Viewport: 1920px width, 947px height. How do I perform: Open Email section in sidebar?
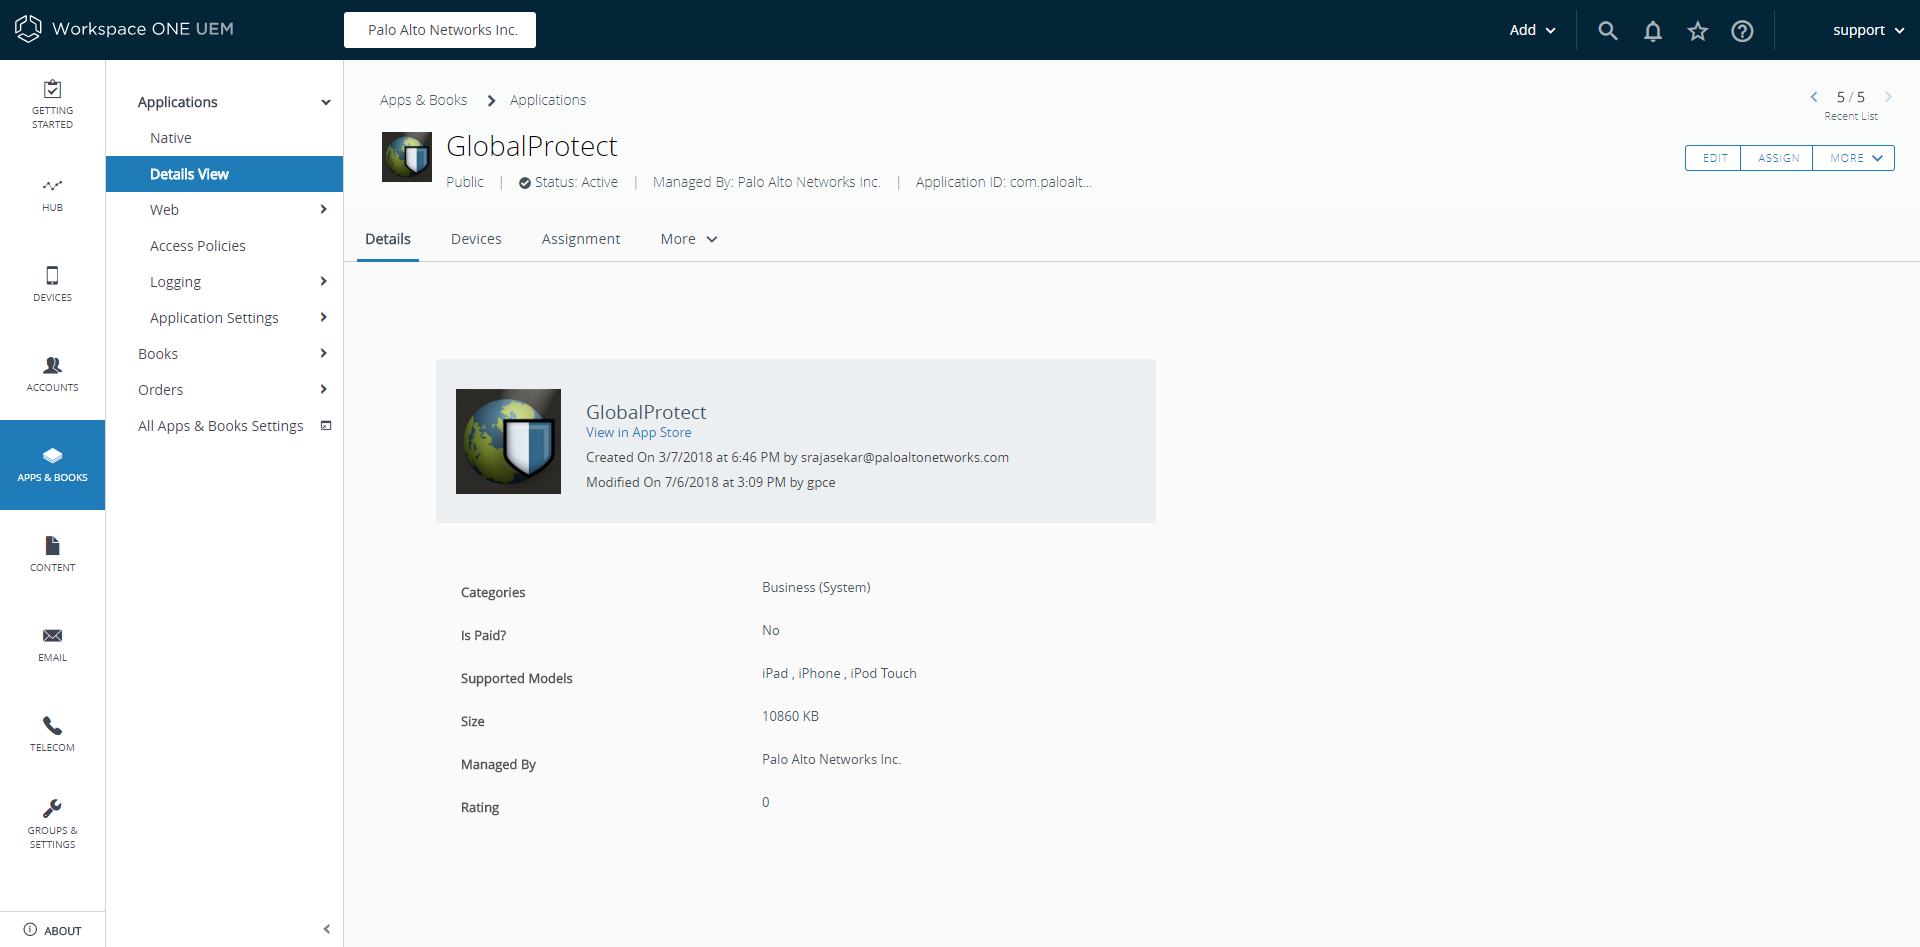pyautogui.click(x=52, y=643)
